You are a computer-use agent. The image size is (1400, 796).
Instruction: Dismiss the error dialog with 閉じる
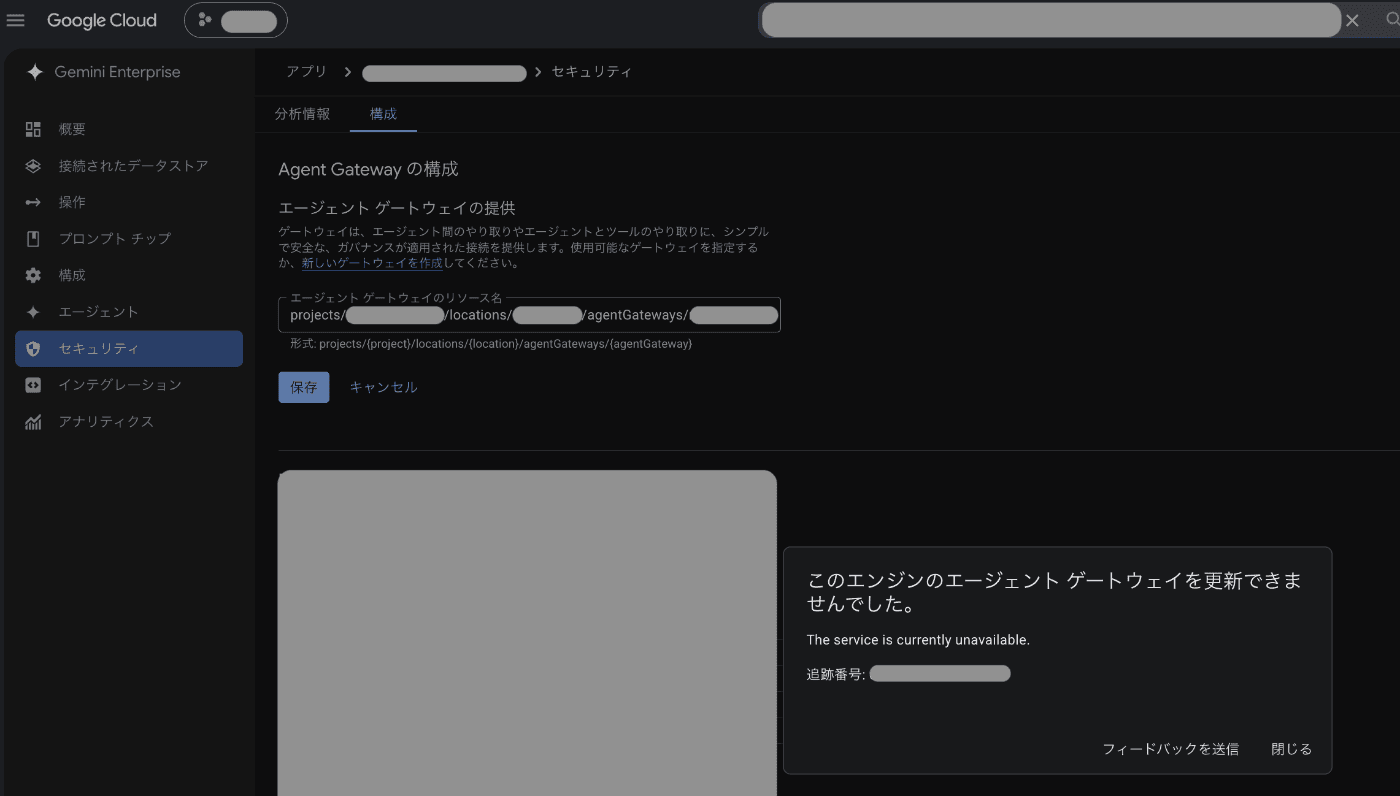(x=1291, y=749)
